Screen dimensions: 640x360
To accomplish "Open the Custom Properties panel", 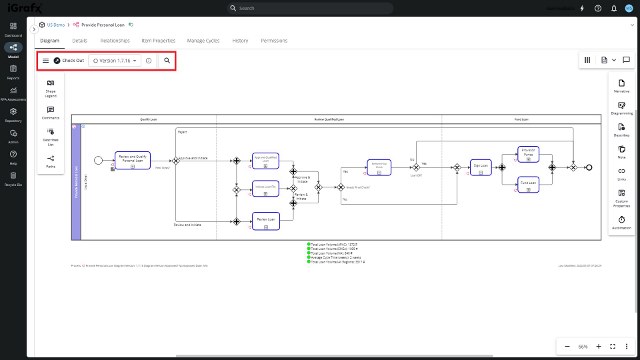I will pyautogui.click(x=622, y=198).
